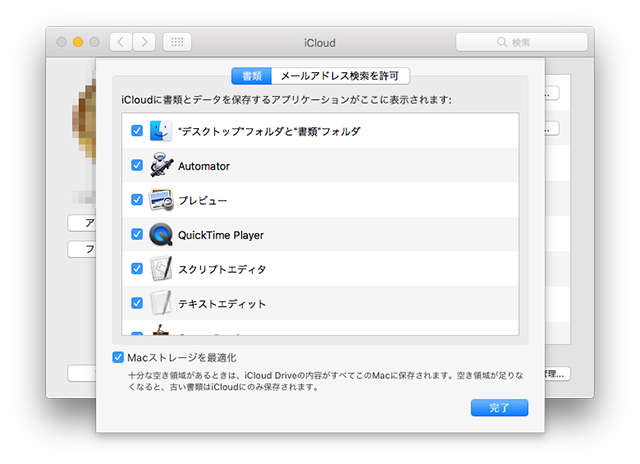This screenshot has height=464, width=640.
Task: Select the プレビュー text label
Action: (x=202, y=200)
